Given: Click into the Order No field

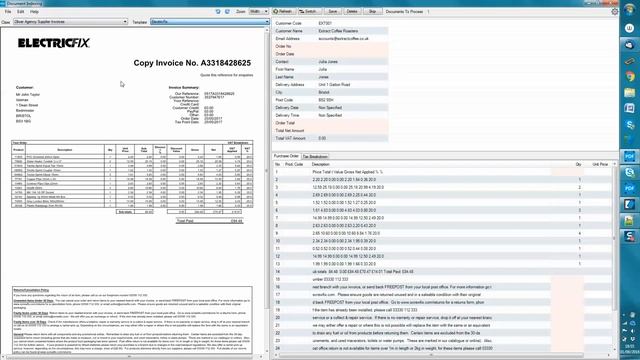Looking at the screenshot, I should 353,46.
